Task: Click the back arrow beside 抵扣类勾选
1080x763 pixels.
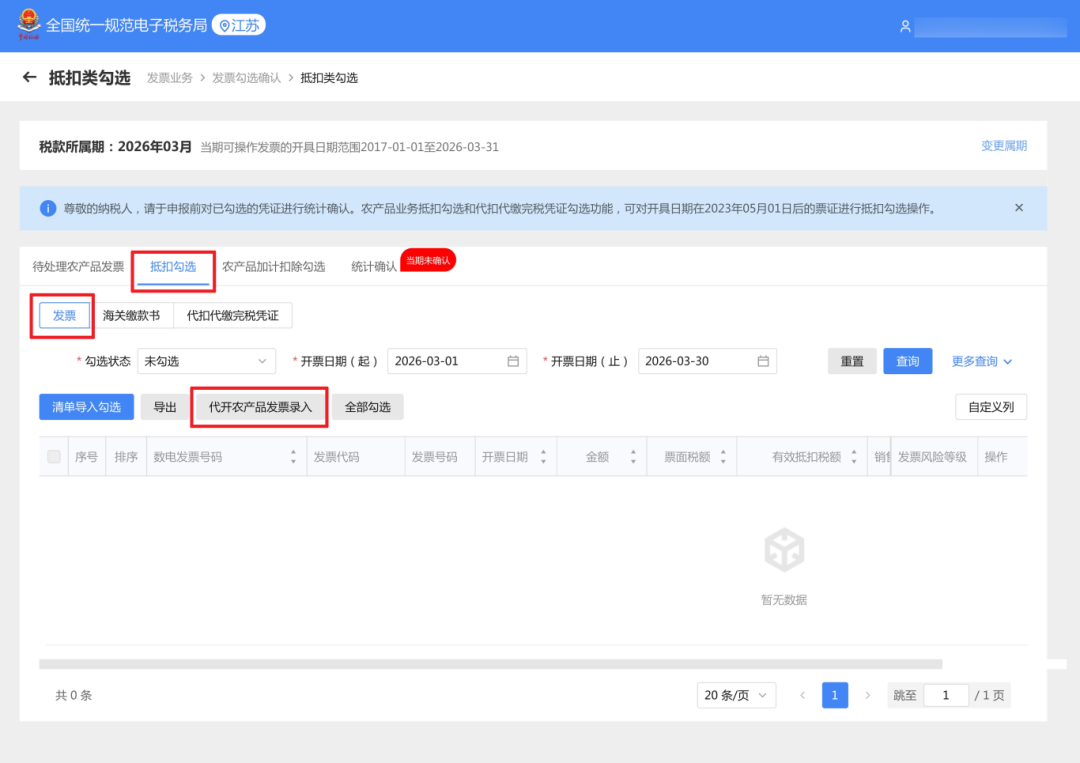Action: pyautogui.click(x=29, y=77)
